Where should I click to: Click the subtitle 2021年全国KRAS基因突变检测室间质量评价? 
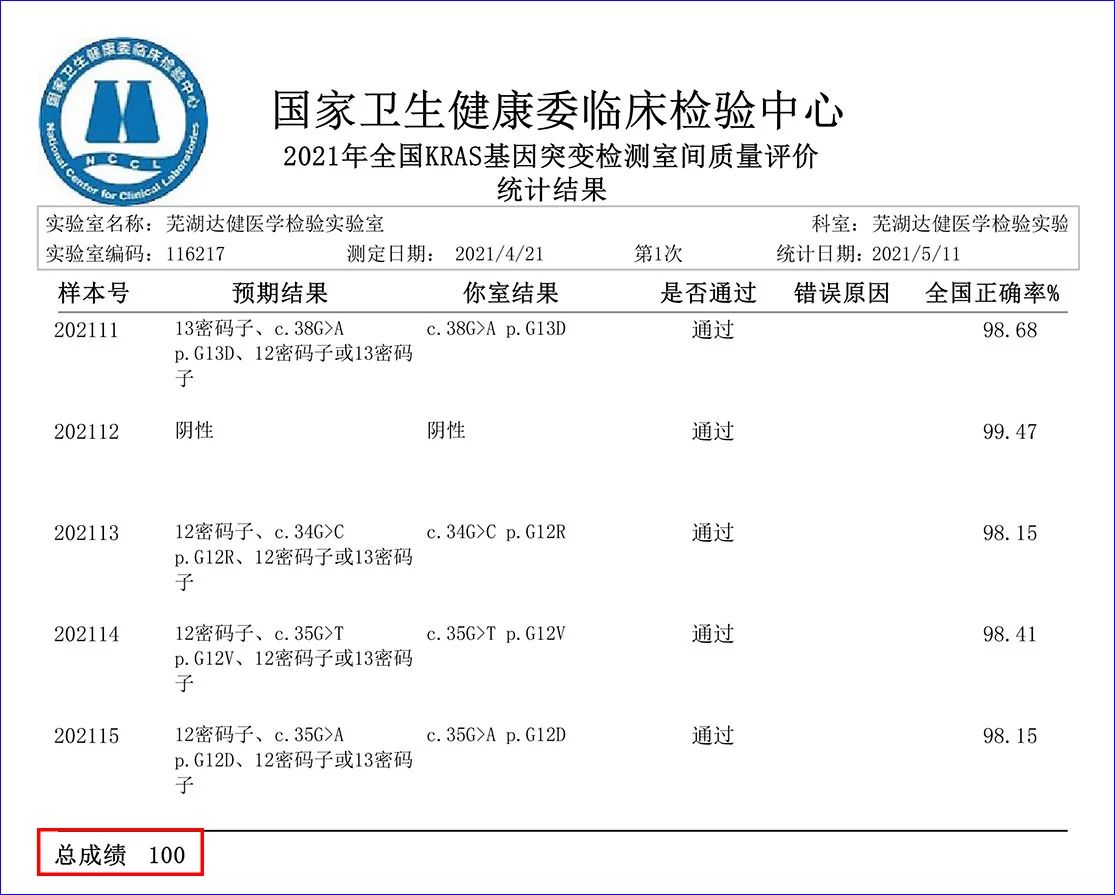pos(550,156)
